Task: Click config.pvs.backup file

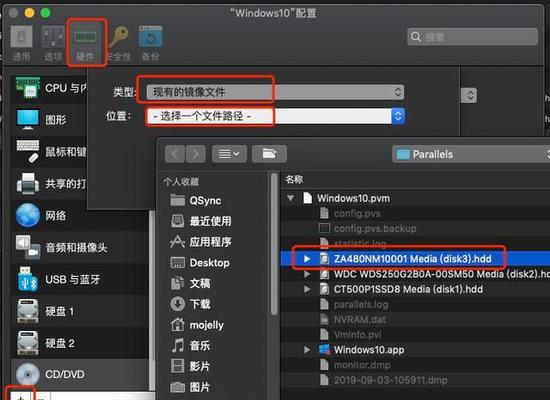Action: pos(415,228)
